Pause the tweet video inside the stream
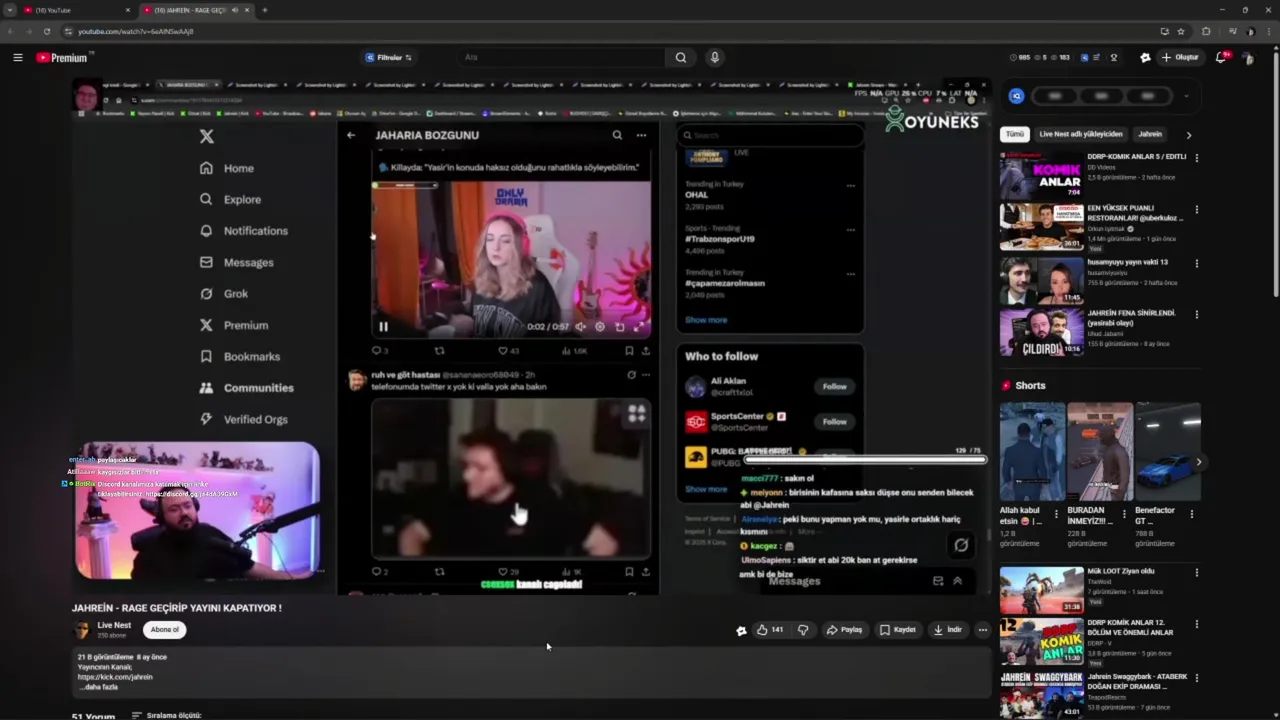1280x720 pixels. 383,326
